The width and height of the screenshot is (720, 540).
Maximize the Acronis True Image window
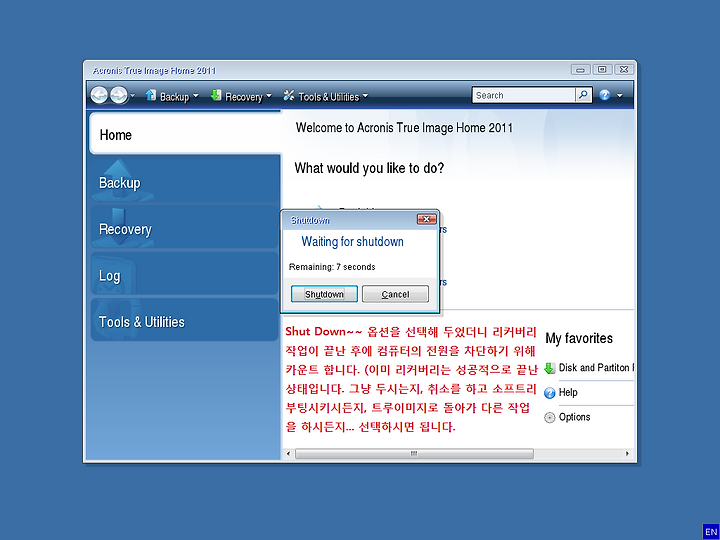(x=602, y=70)
